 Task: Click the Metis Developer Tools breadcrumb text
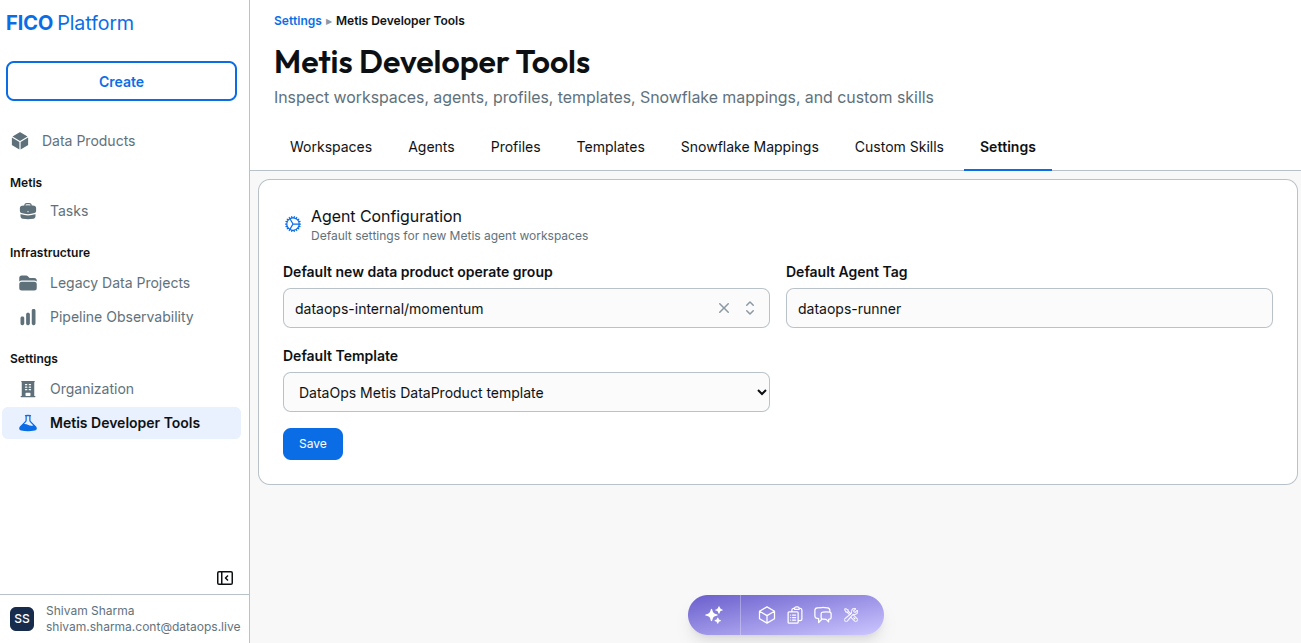(400, 21)
